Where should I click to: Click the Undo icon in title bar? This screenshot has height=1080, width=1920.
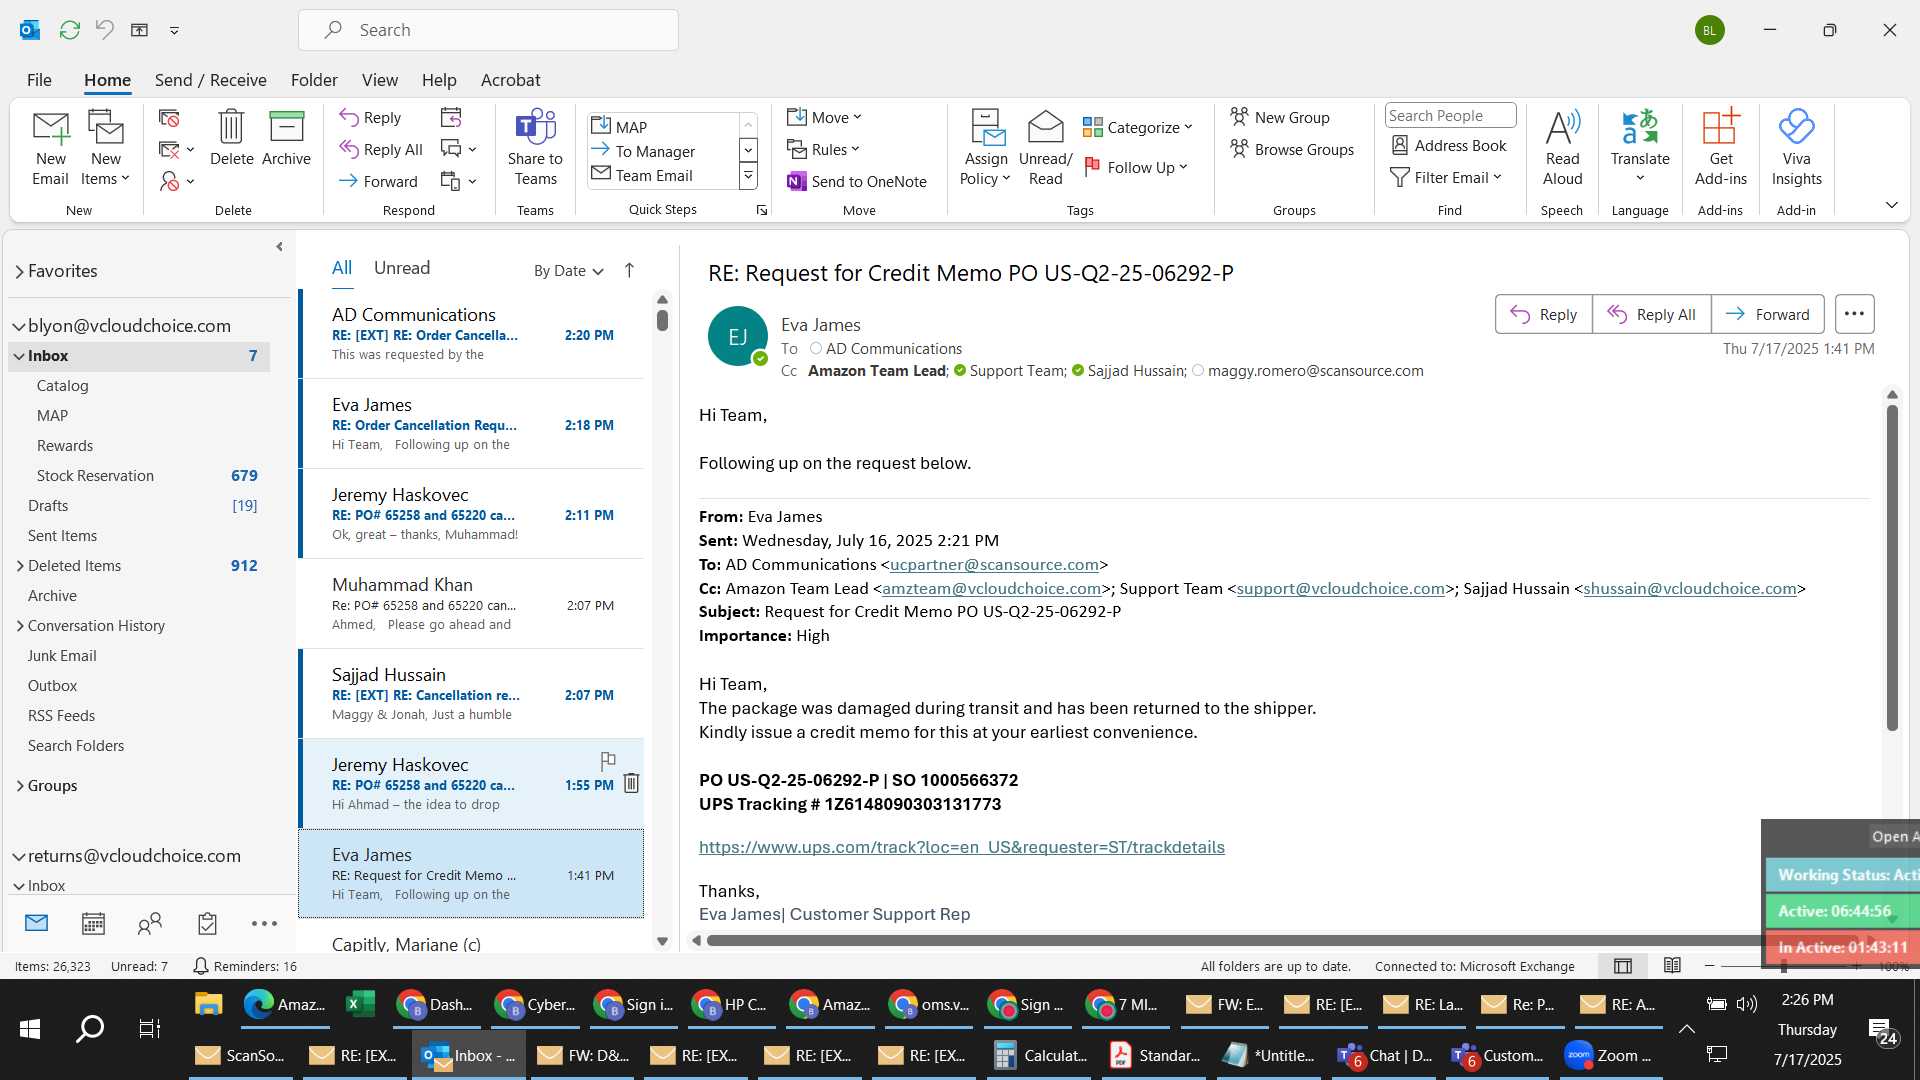[x=104, y=30]
